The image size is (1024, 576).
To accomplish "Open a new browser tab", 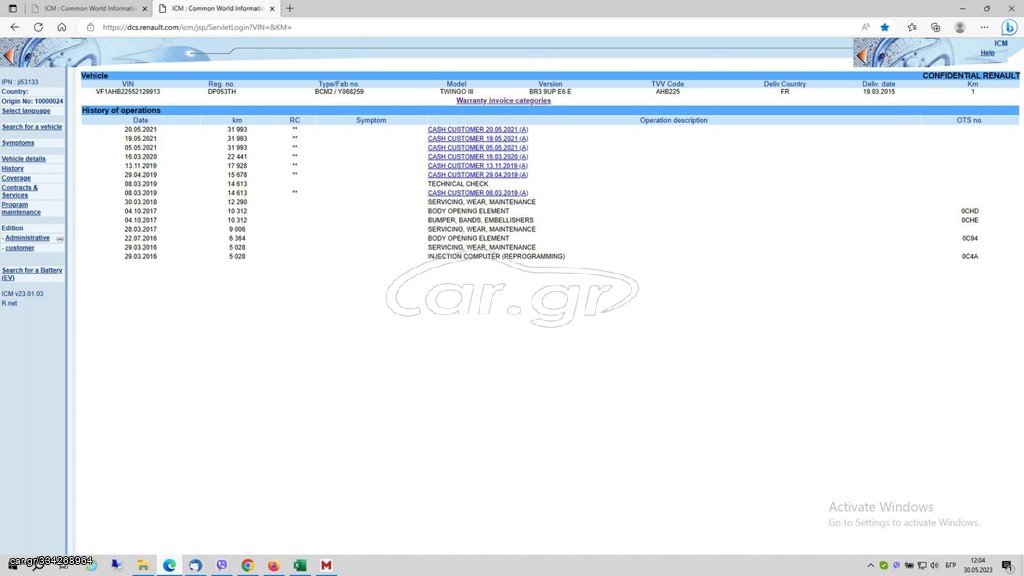I will 290,8.
